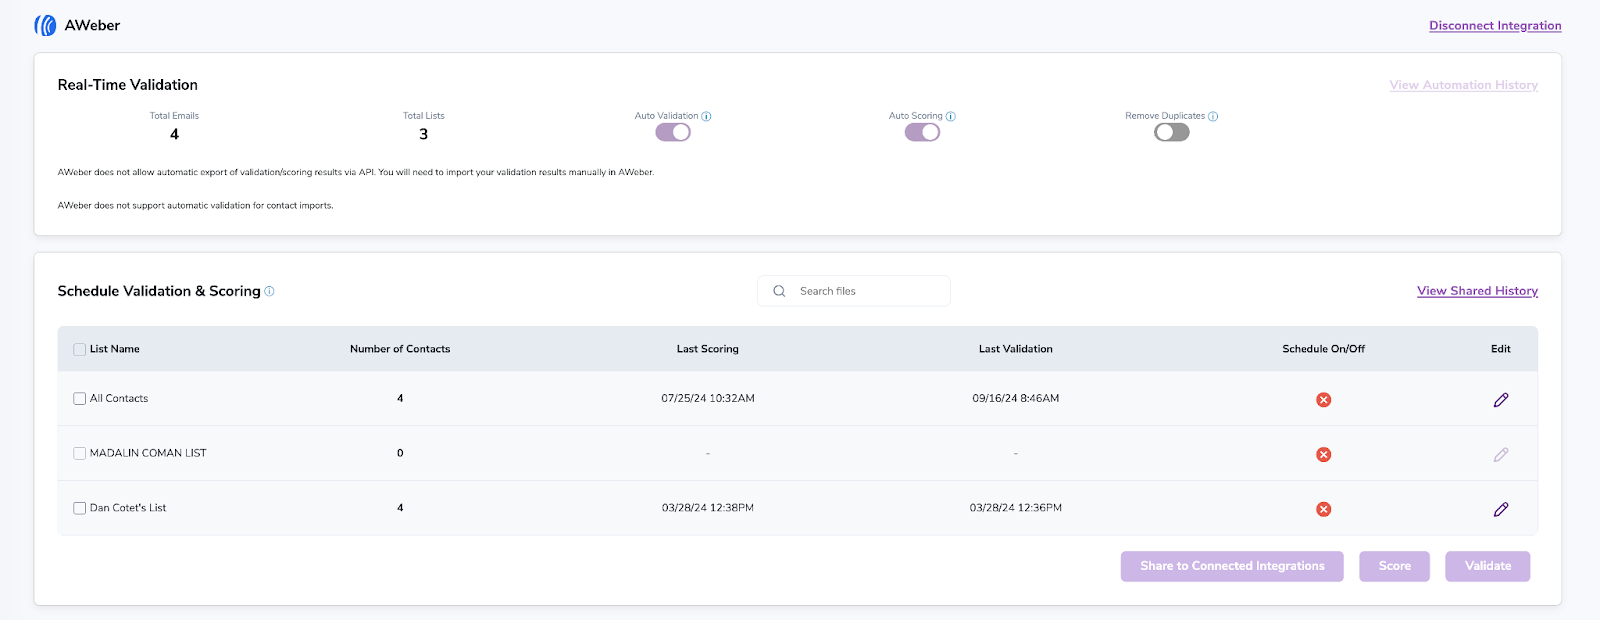Click schedule off icon for Dan Cotet's List
This screenshot has width=1600, height=620.
[x=1323, y=509]
